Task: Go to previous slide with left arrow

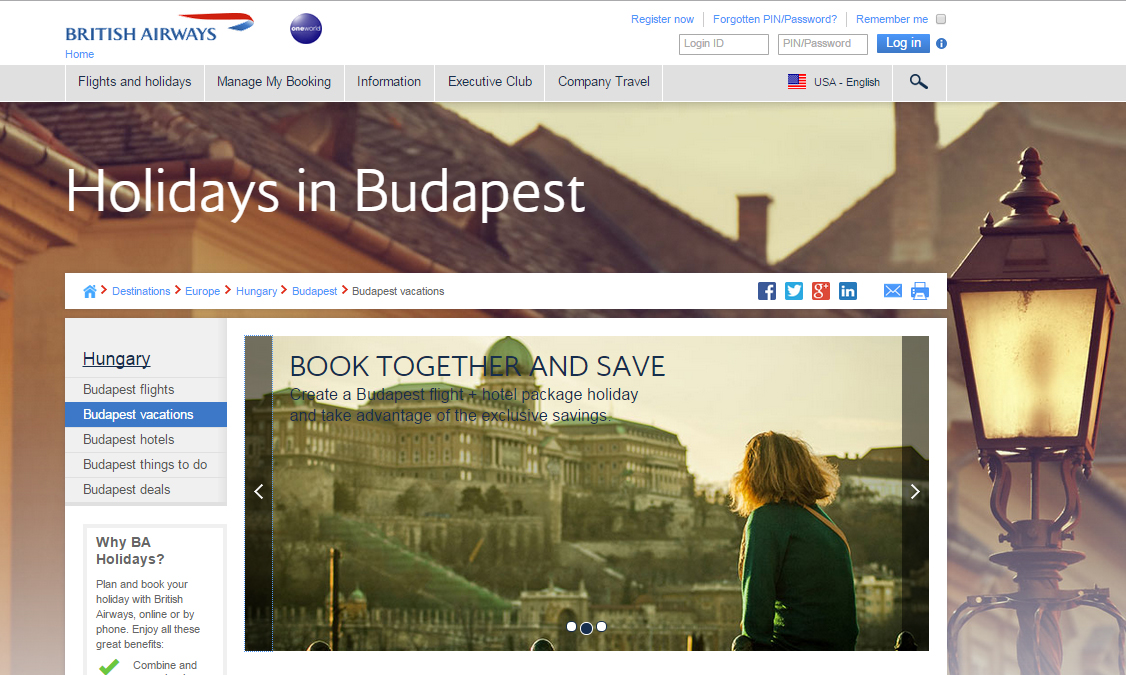Action: tap(259, 492)
